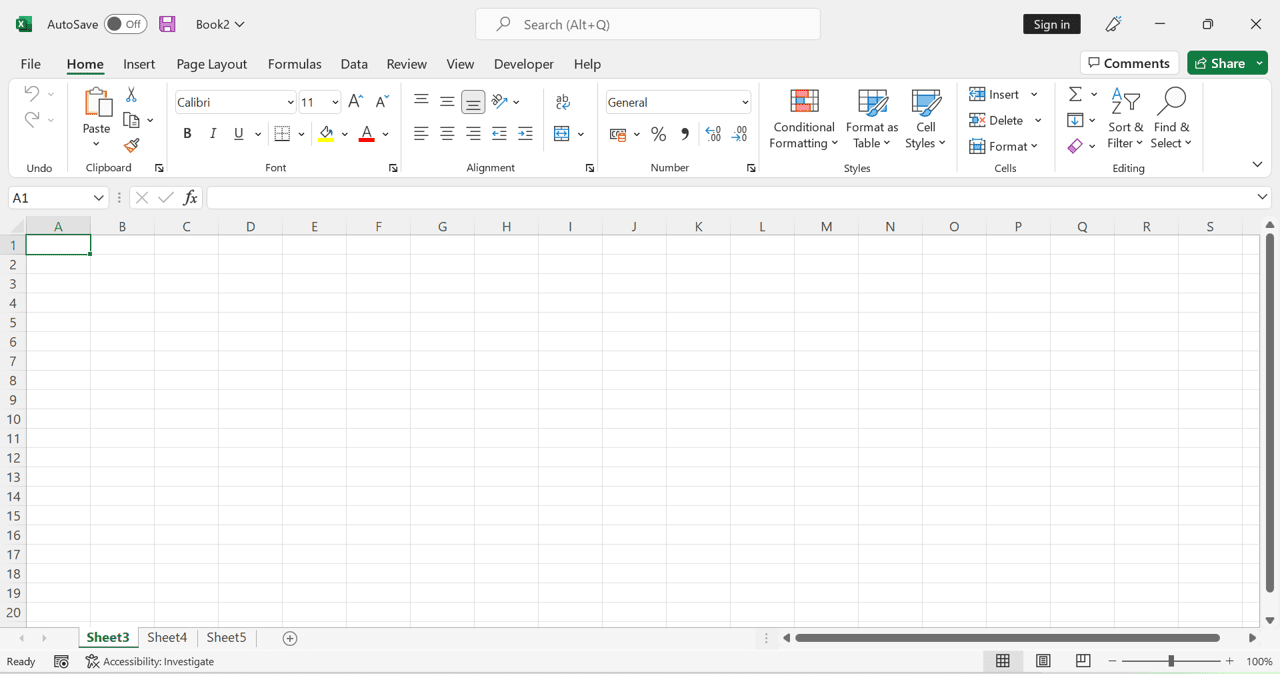Click the zoom slider handle
The width and height of the screenshot is (1280, 674).
(1171, 661)
